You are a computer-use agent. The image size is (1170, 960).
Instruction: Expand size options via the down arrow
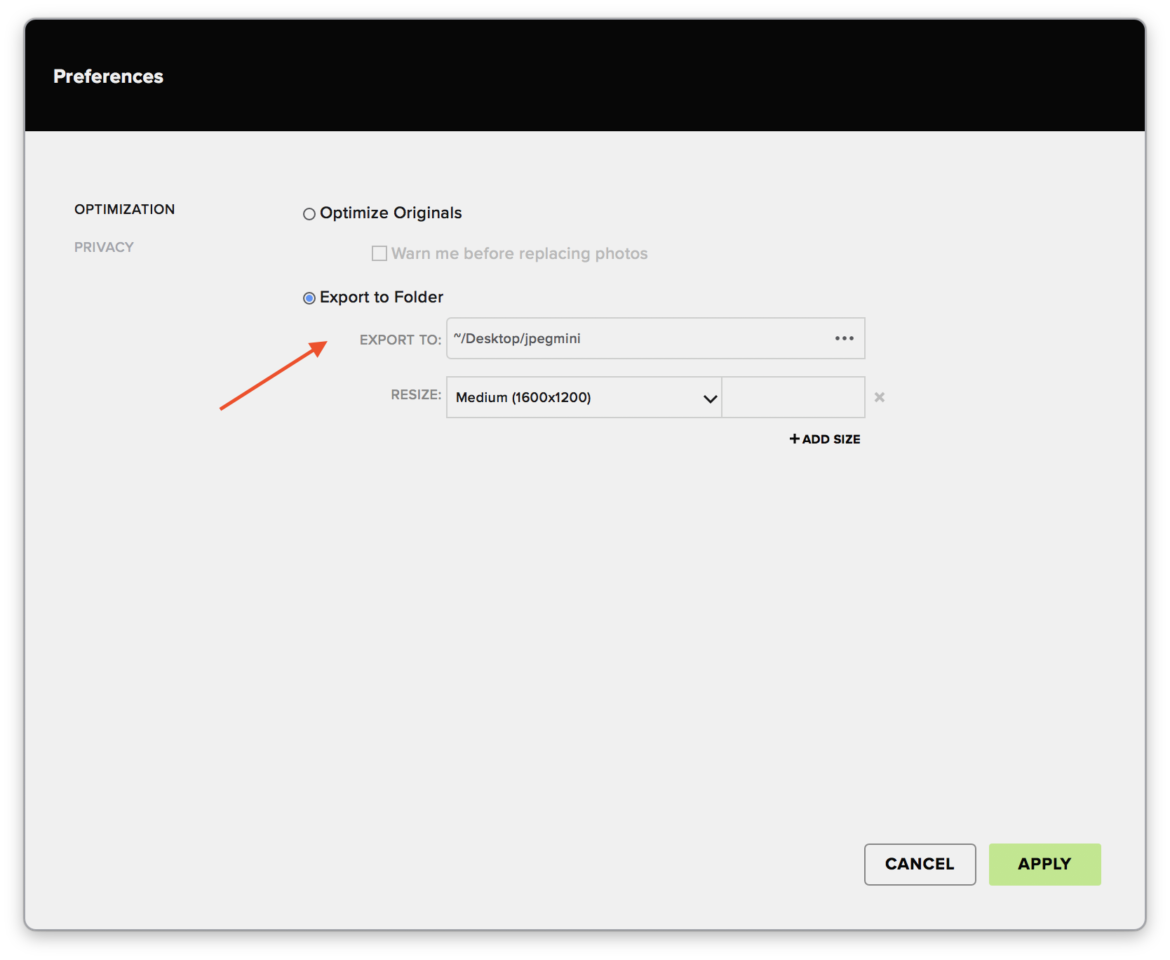tap(710, 397)
